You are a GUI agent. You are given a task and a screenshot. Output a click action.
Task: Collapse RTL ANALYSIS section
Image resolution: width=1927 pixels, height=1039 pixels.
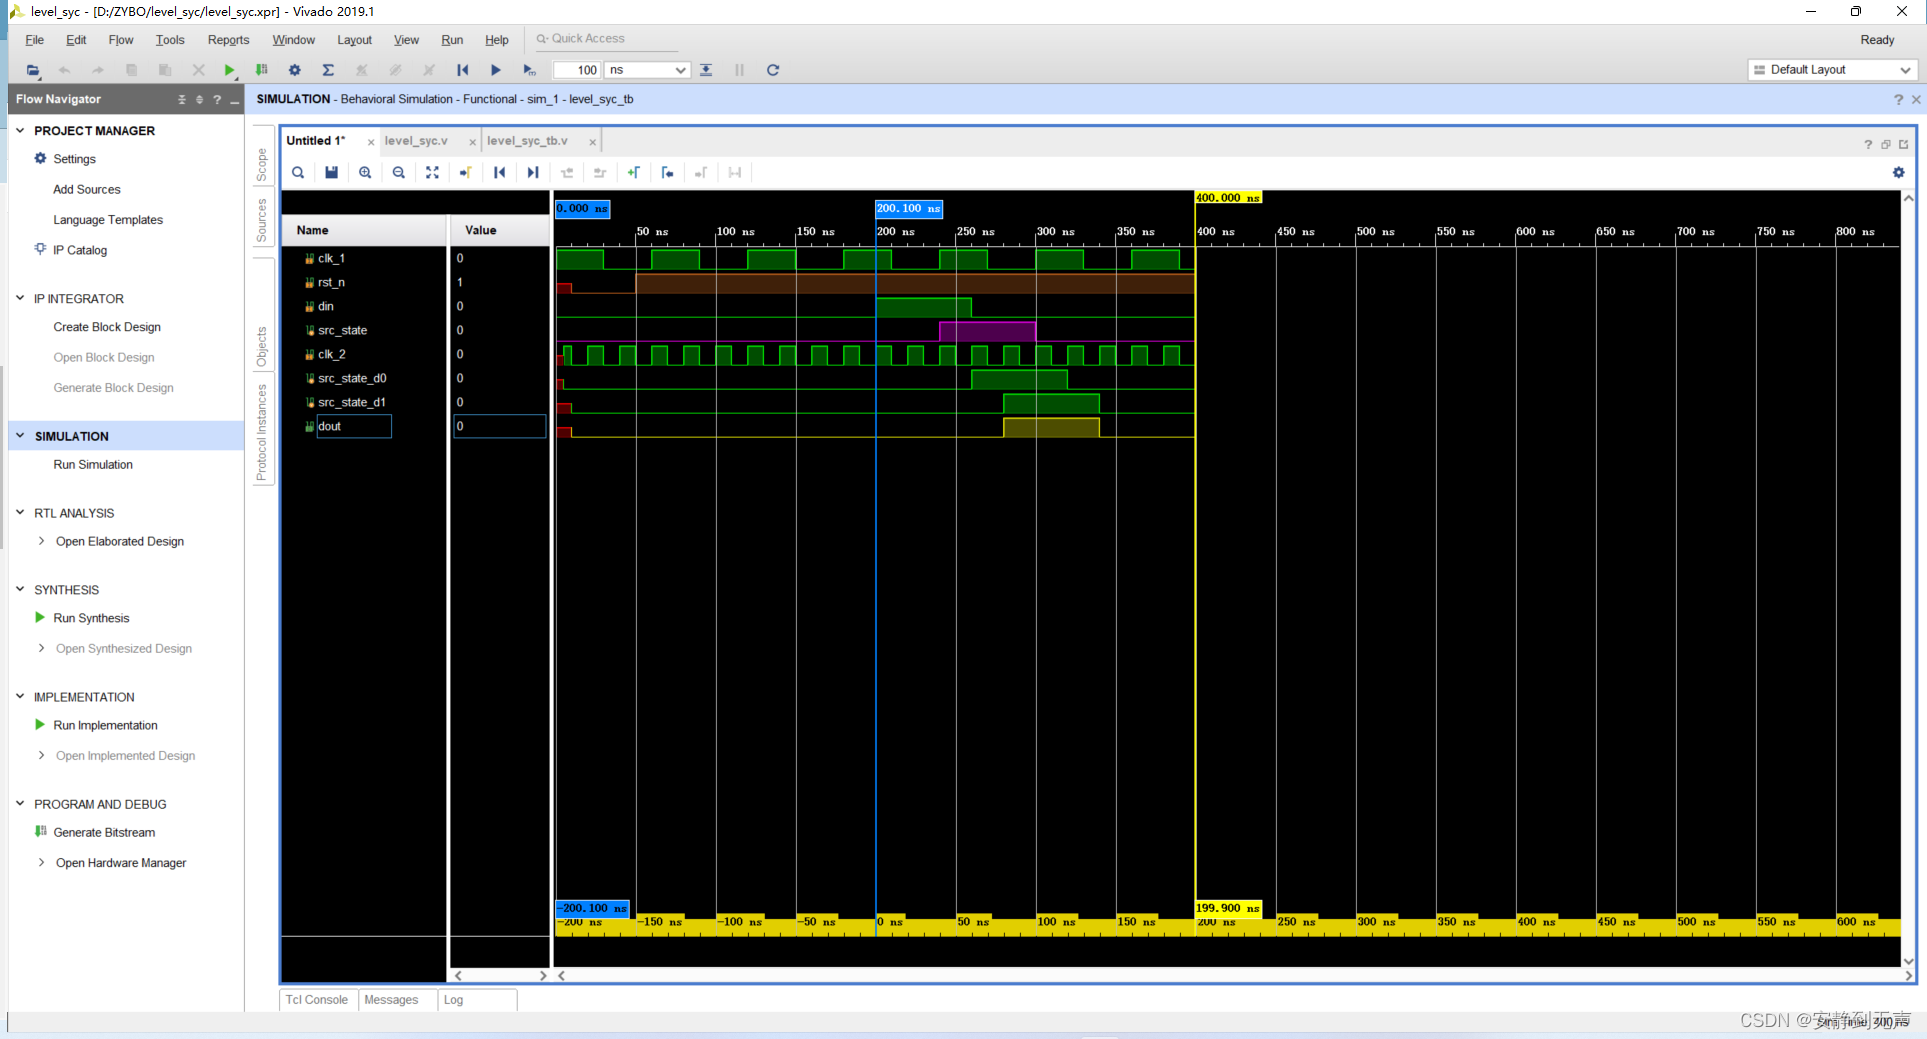[20, 512]
